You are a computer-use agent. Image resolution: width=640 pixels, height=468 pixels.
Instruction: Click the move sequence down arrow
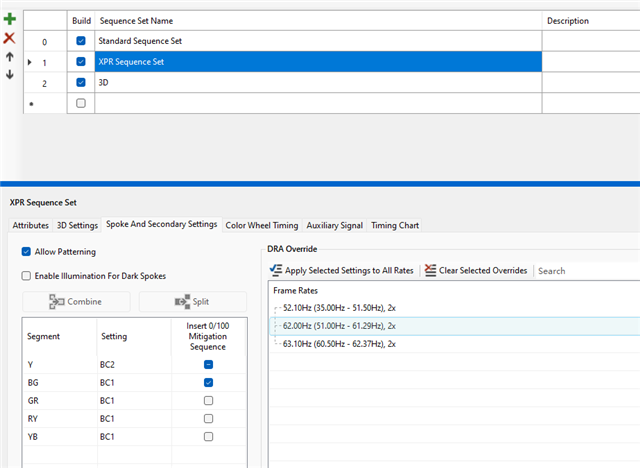point(9,74)
